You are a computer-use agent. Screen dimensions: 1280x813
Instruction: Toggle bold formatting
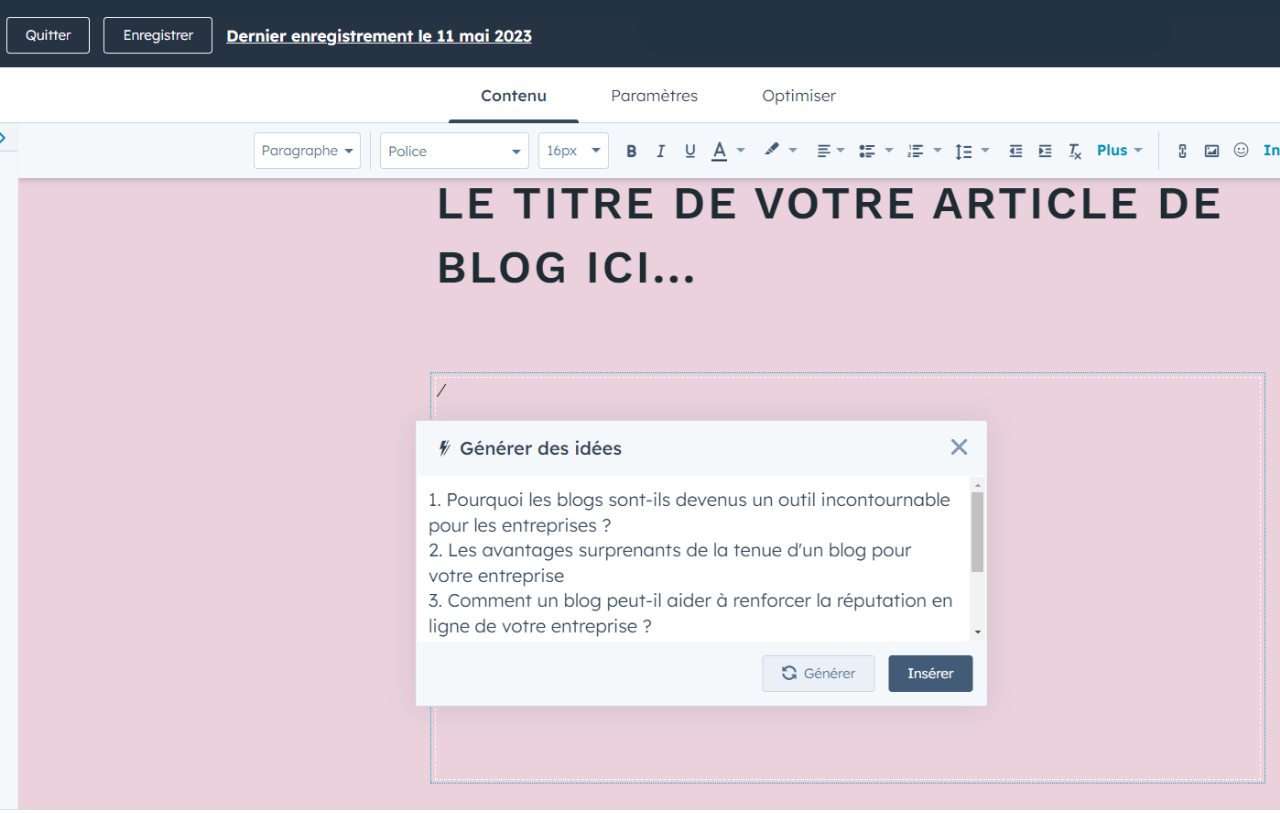point(631,151)
